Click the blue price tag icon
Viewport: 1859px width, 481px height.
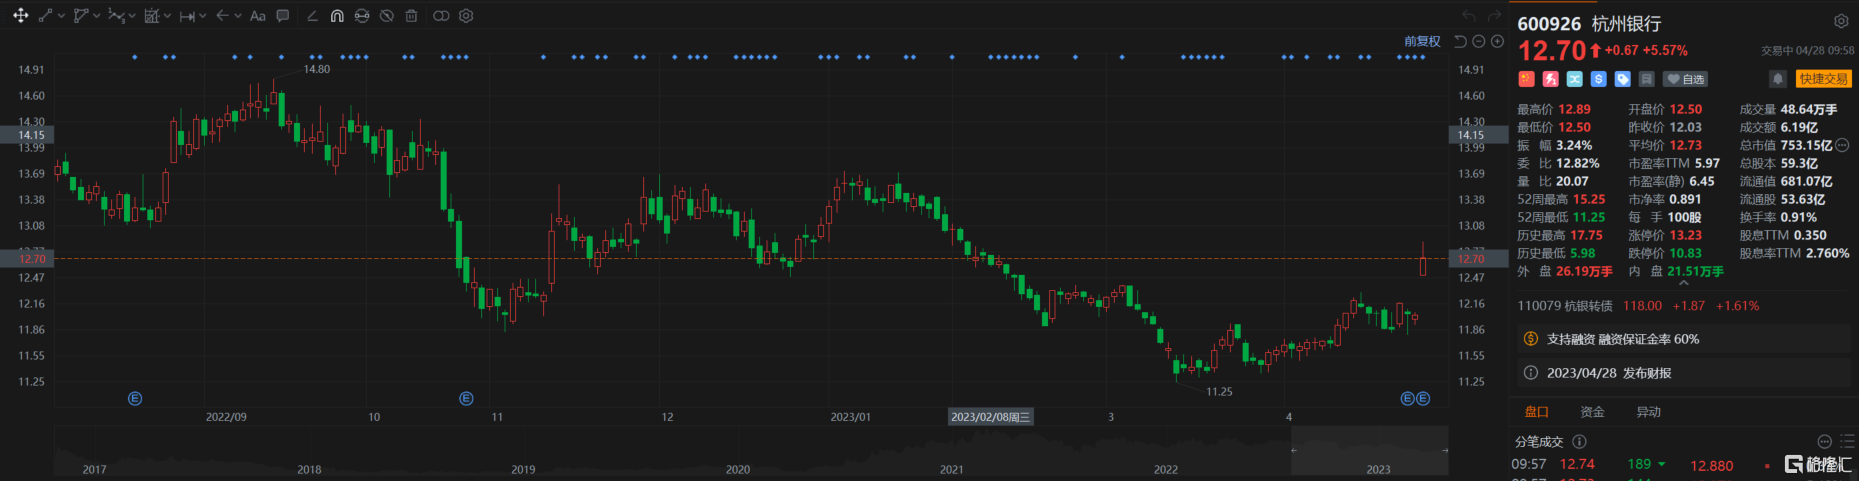1622,79
